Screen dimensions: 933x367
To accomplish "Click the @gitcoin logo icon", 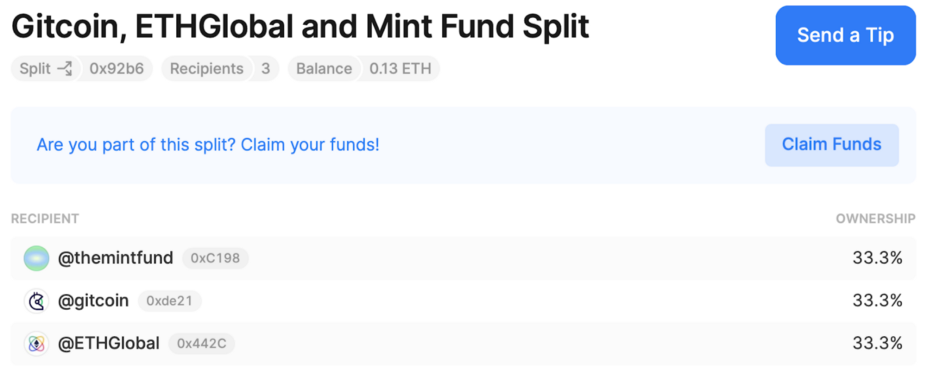I will click(36, 301).
